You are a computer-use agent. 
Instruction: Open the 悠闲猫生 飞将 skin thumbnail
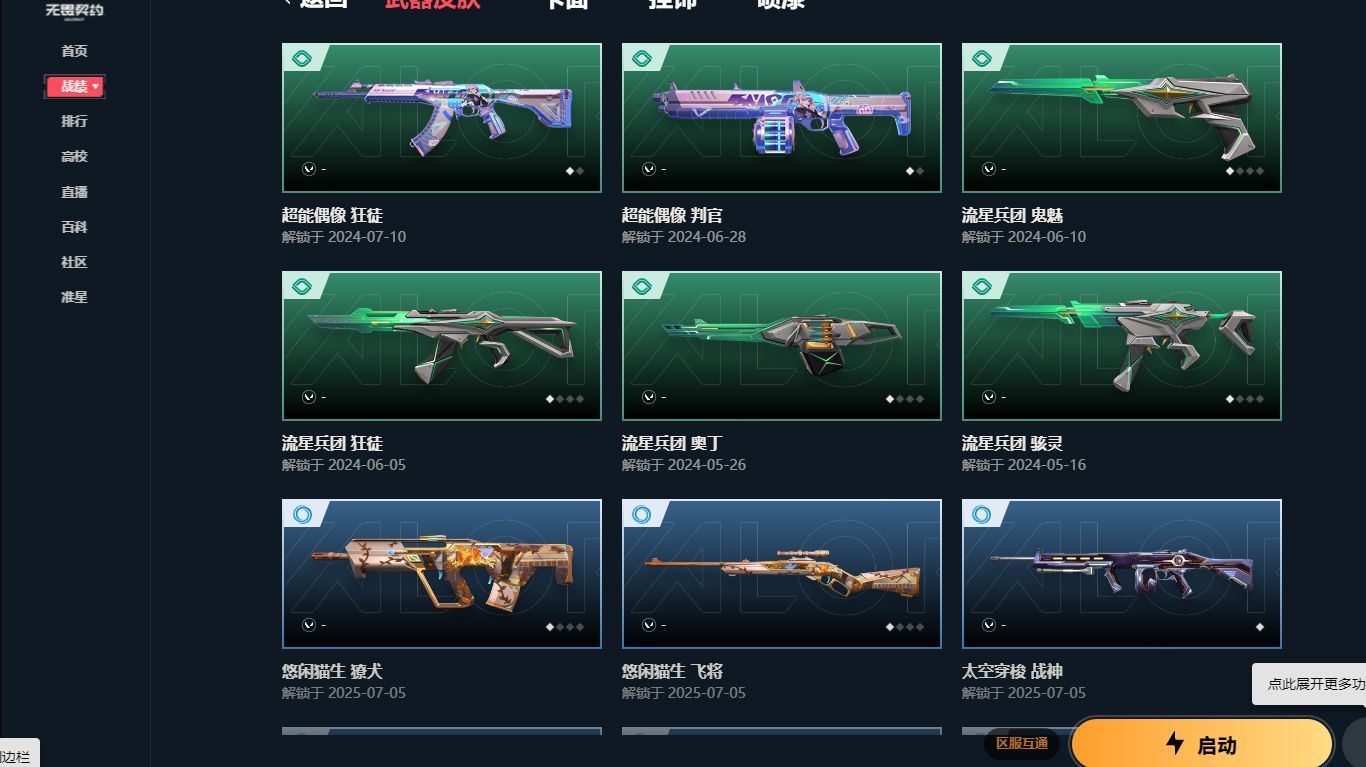pos(782,574)
